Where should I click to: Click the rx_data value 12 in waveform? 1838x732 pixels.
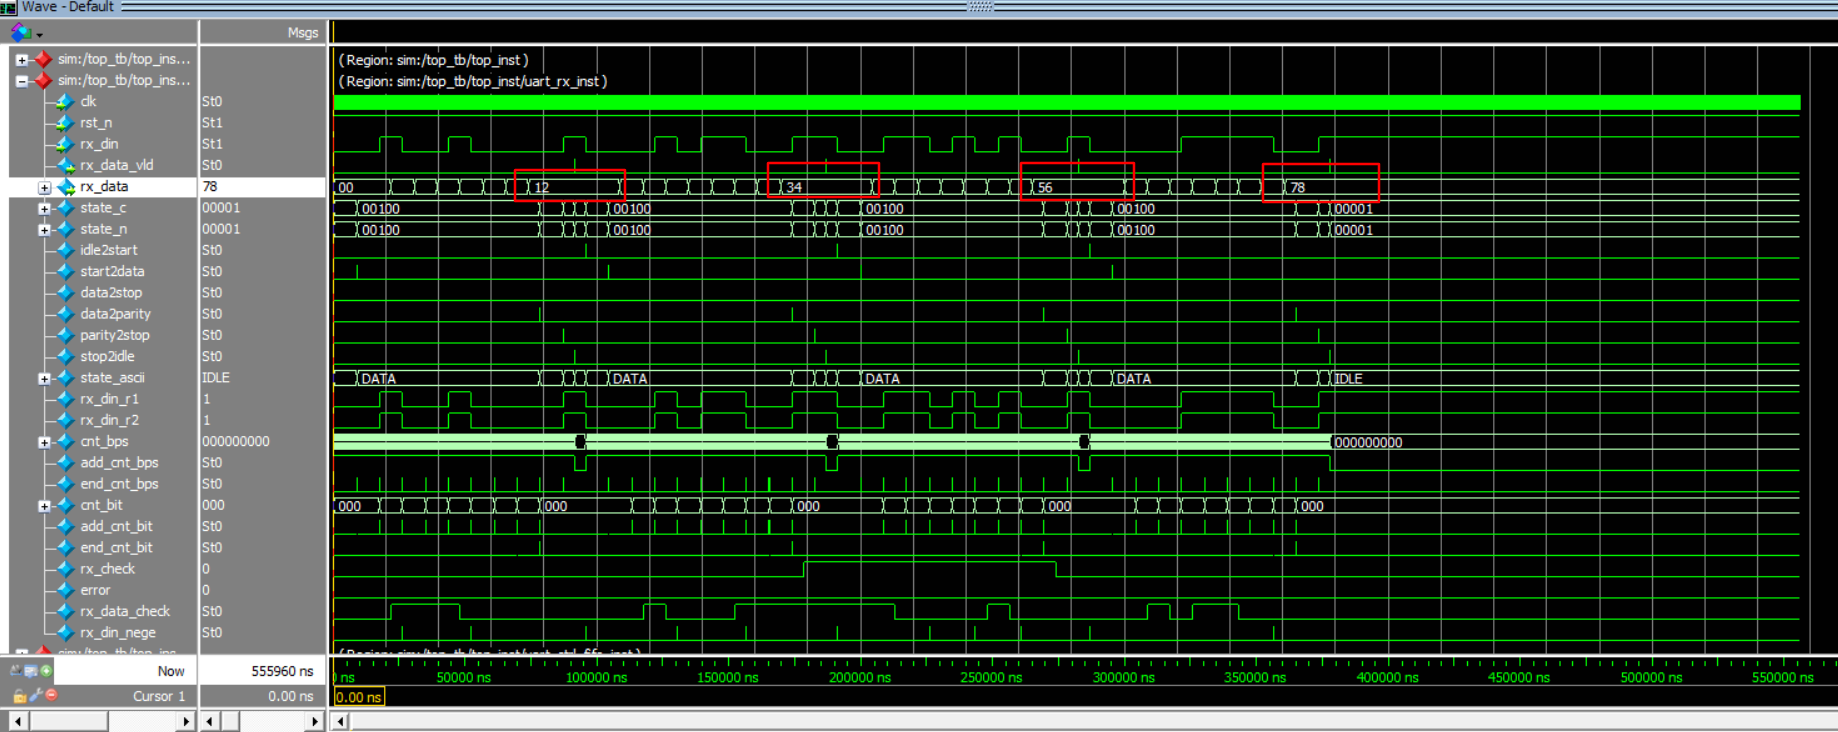point(541,188)
